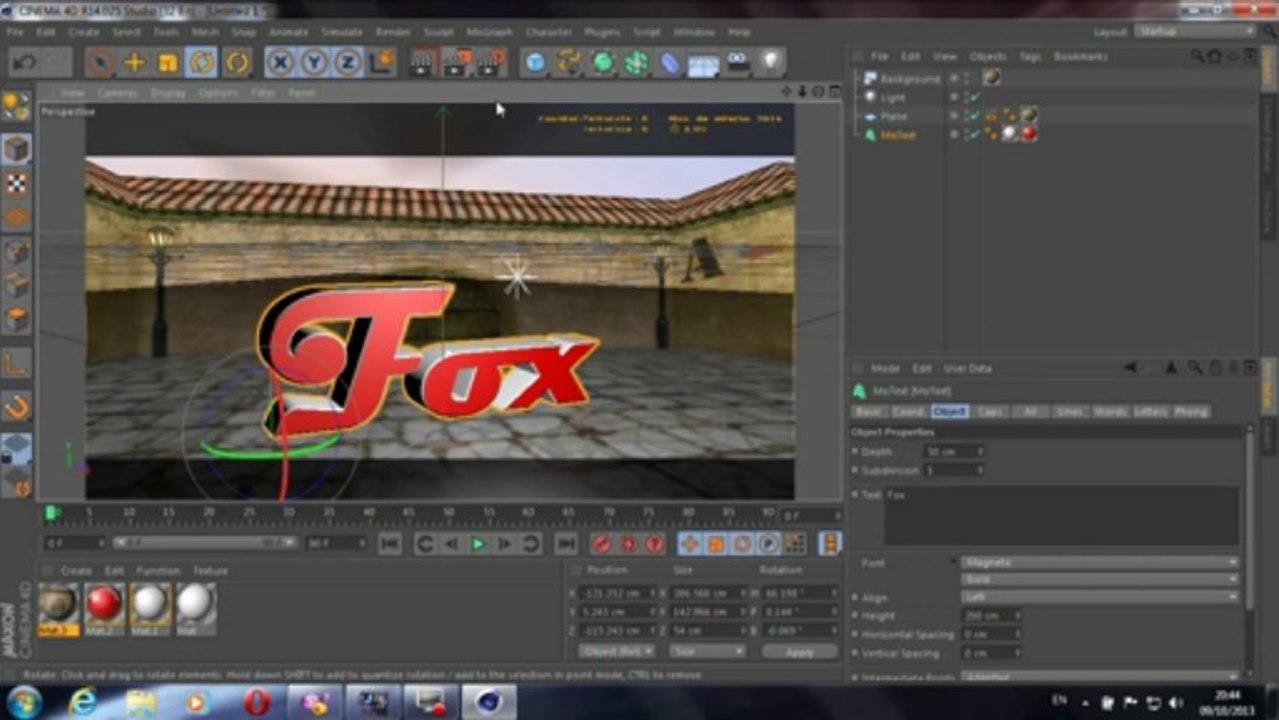This screenshot has width=1279, height=720.
Task: Open Windows Start orb
Action: [25, 701]
